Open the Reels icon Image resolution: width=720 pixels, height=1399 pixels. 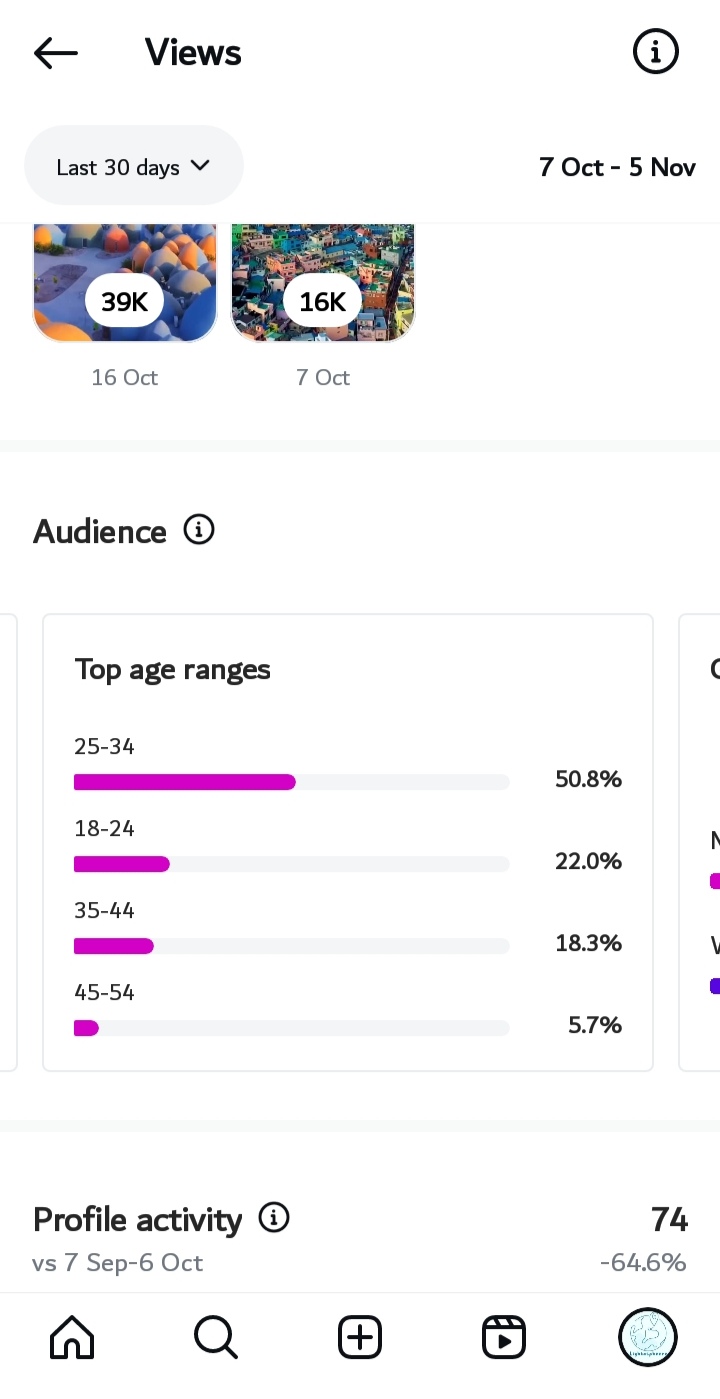click(x=504, y=1337)
